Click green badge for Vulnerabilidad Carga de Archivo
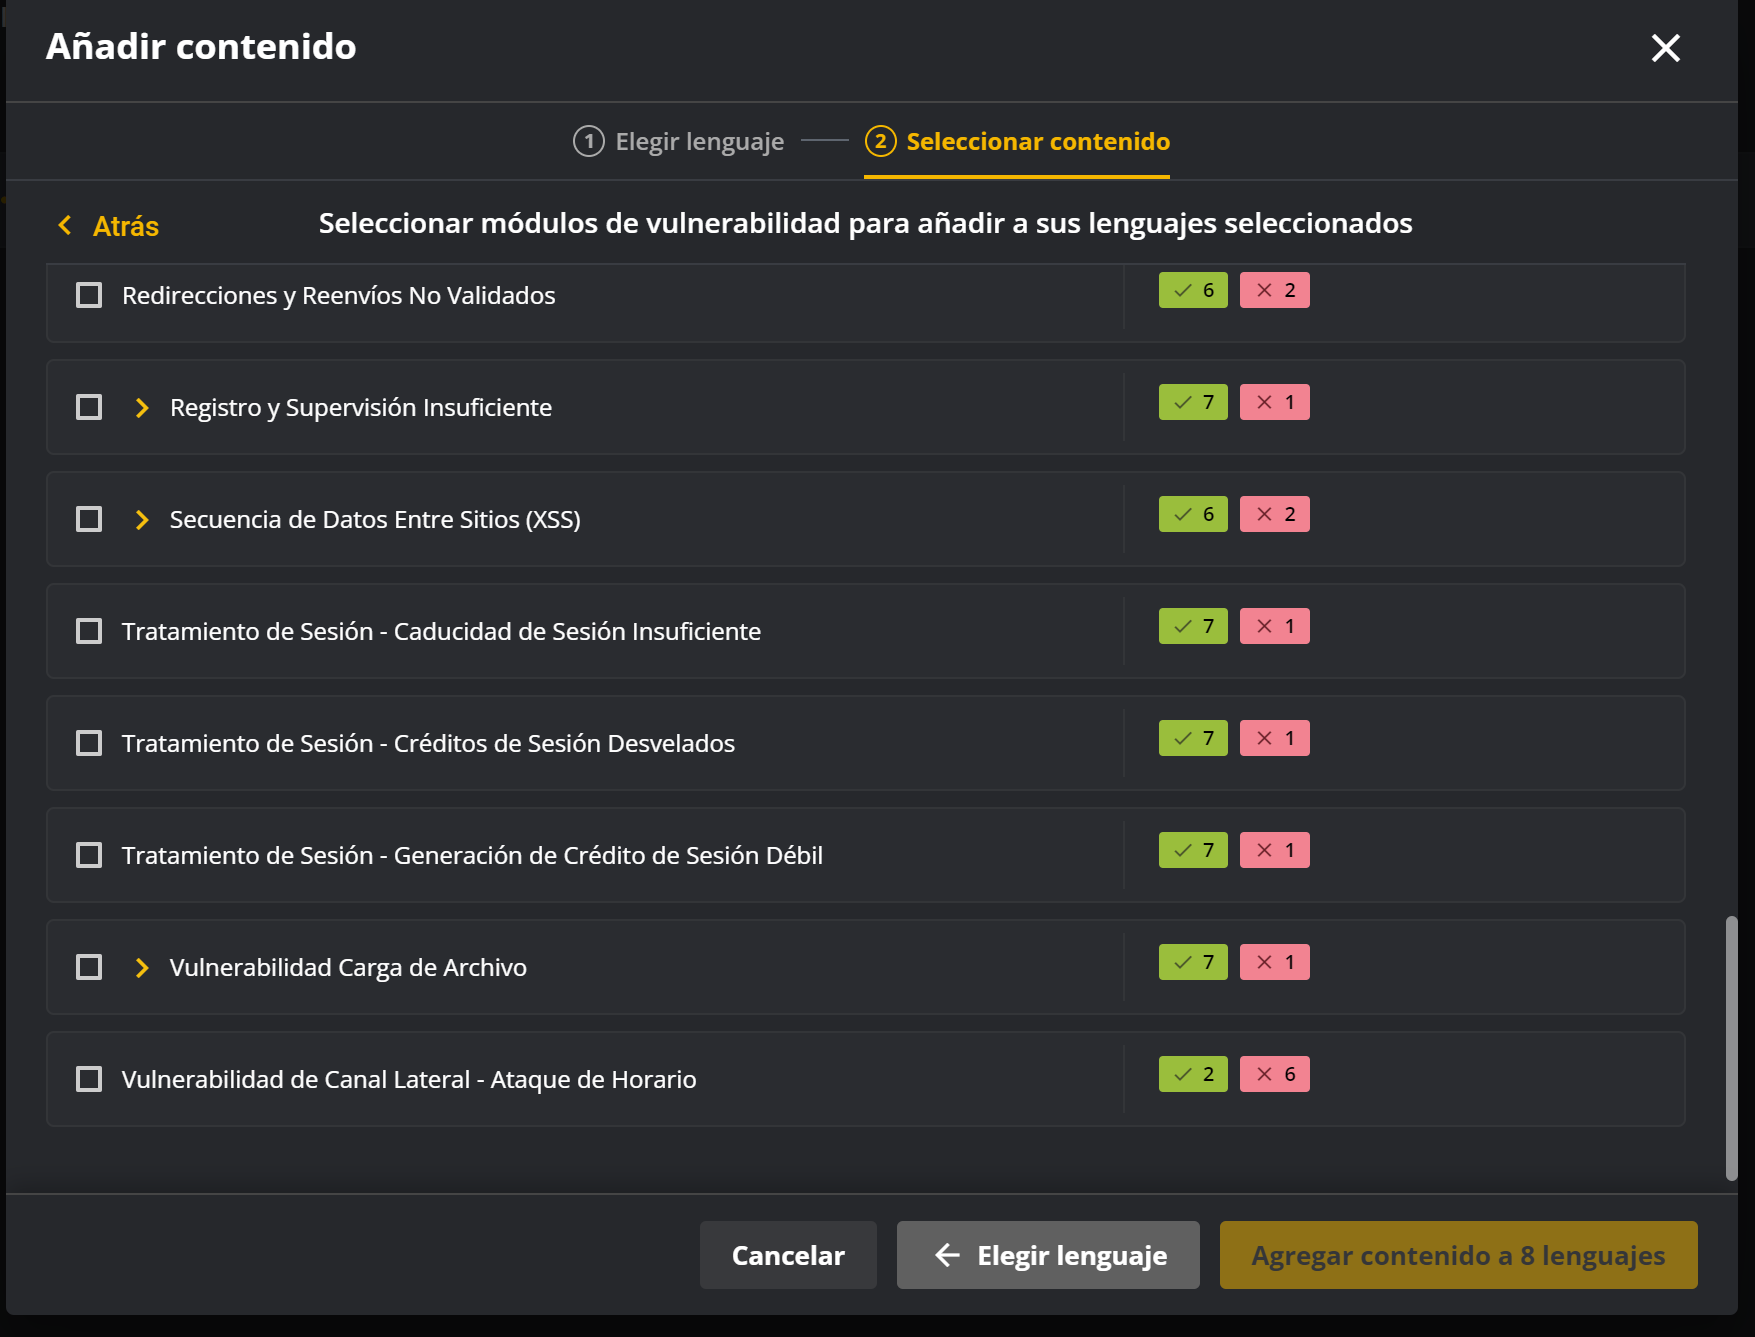The width and height of the screenshot is (1755, 1337). tap(1193, 962)
